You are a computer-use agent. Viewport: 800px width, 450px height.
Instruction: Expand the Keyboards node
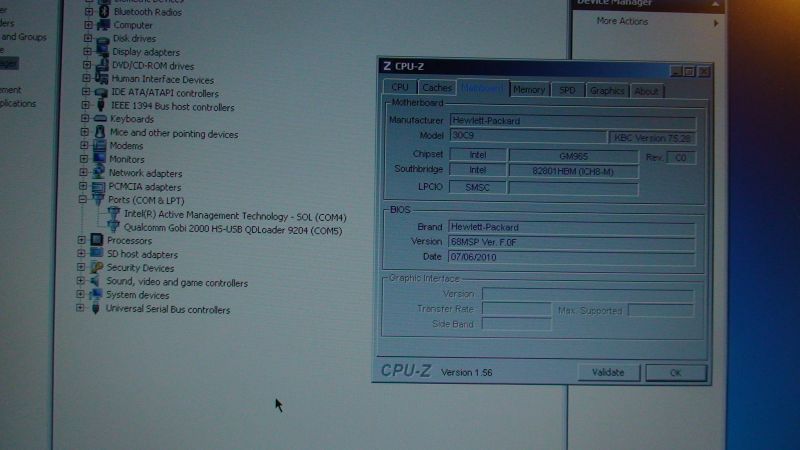[x=85, y=118]
